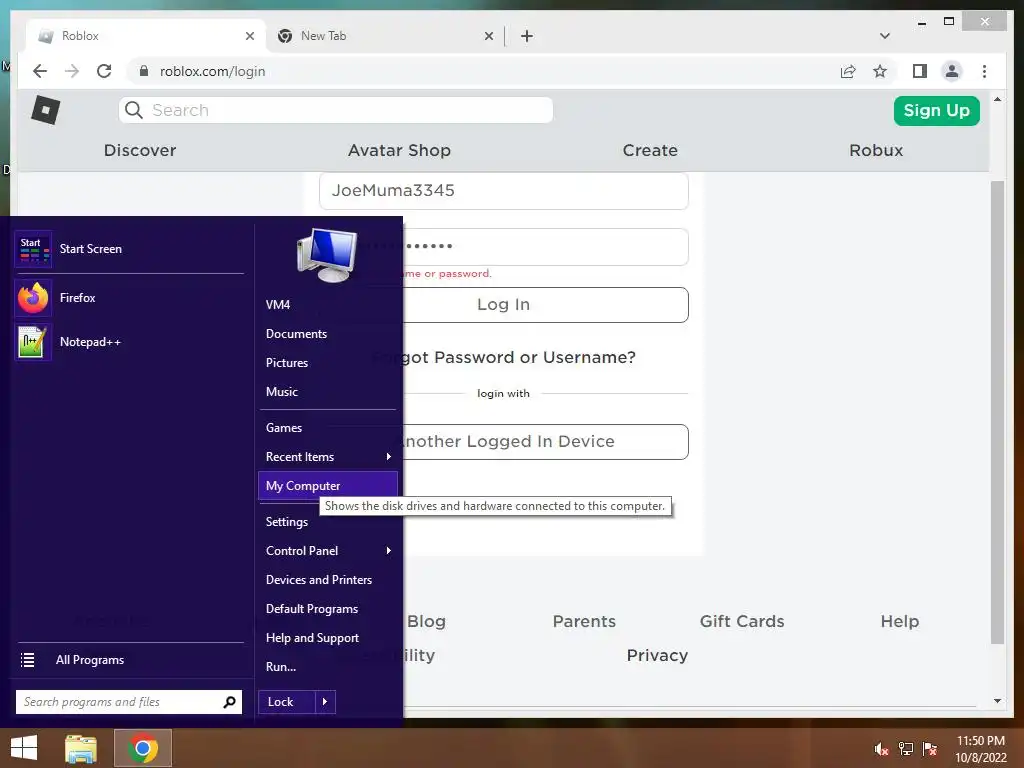
Task: Click the username field with JoeMuma3345
Action: tap(504, 191)
